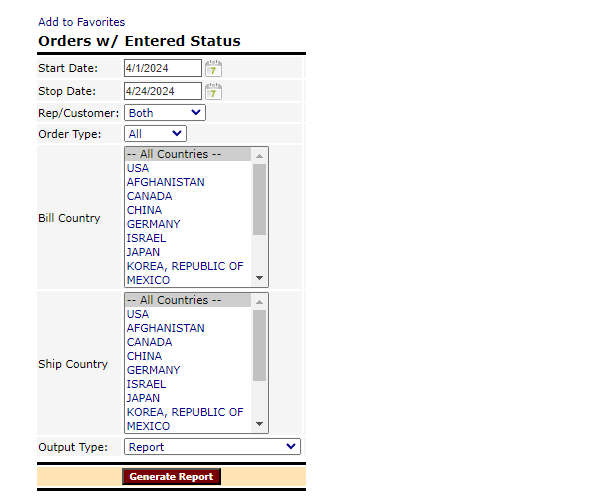Click the Add to Favorites link
This screenshot has width=607, height=502.
pos(82,22)
